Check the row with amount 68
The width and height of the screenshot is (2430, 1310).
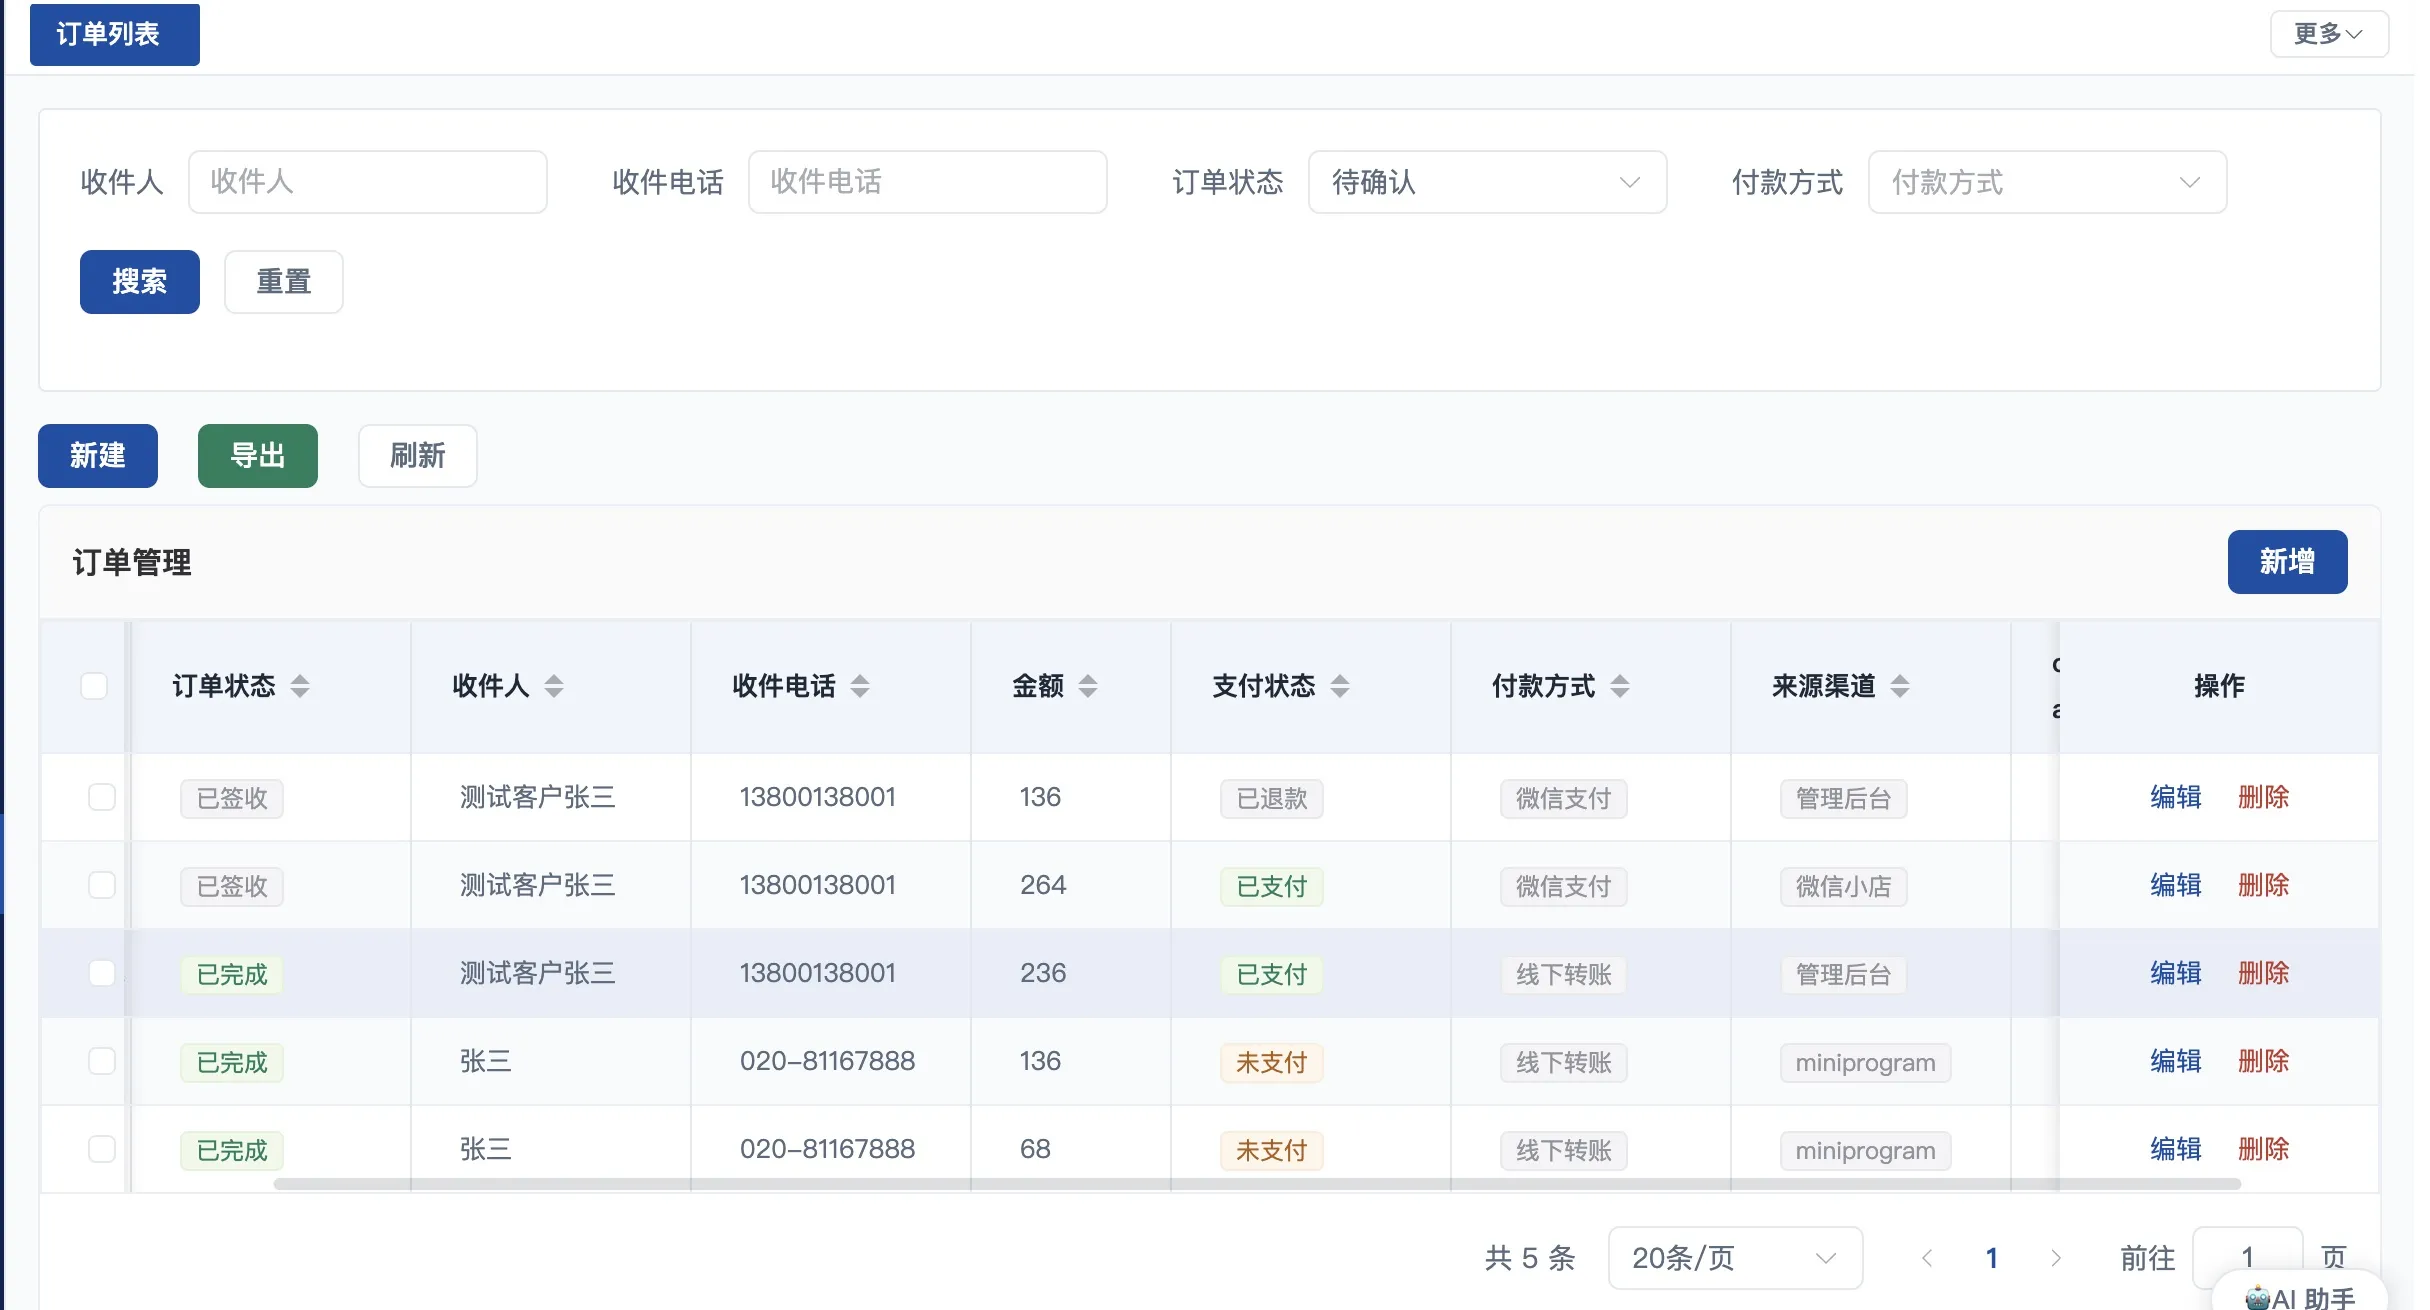coord(102,1149)
